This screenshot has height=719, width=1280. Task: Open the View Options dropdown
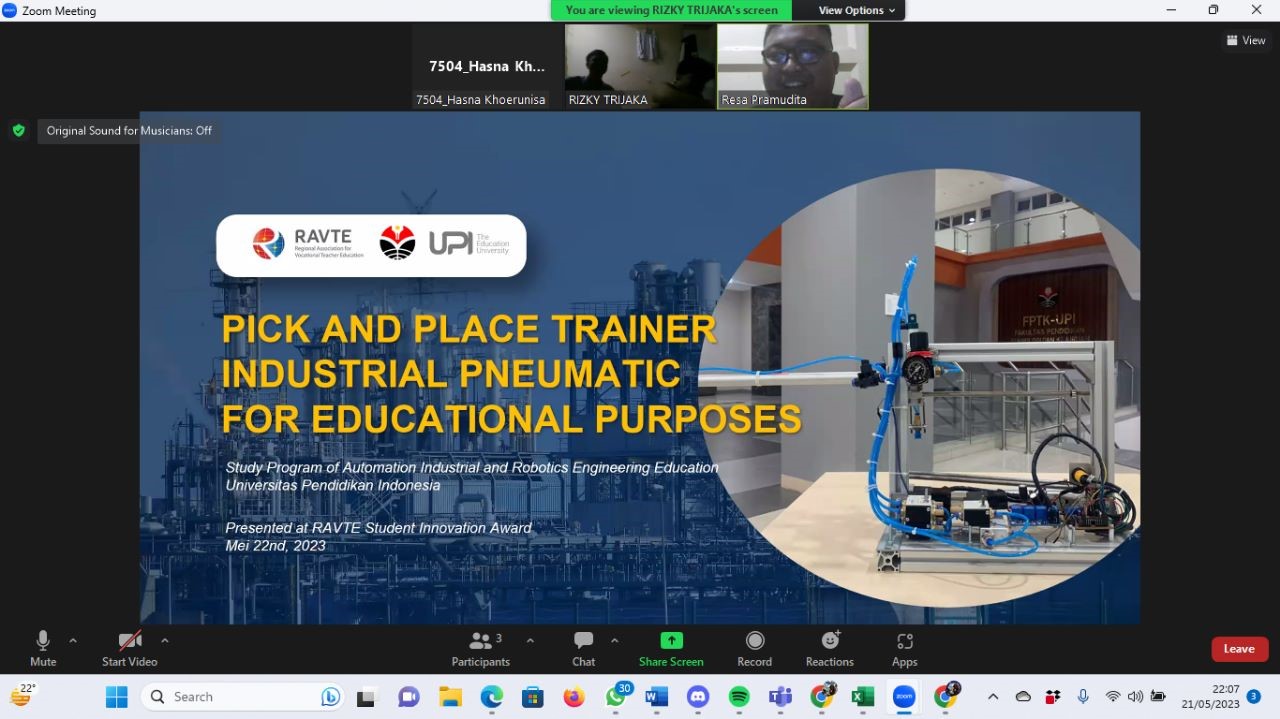coord(857,10)
